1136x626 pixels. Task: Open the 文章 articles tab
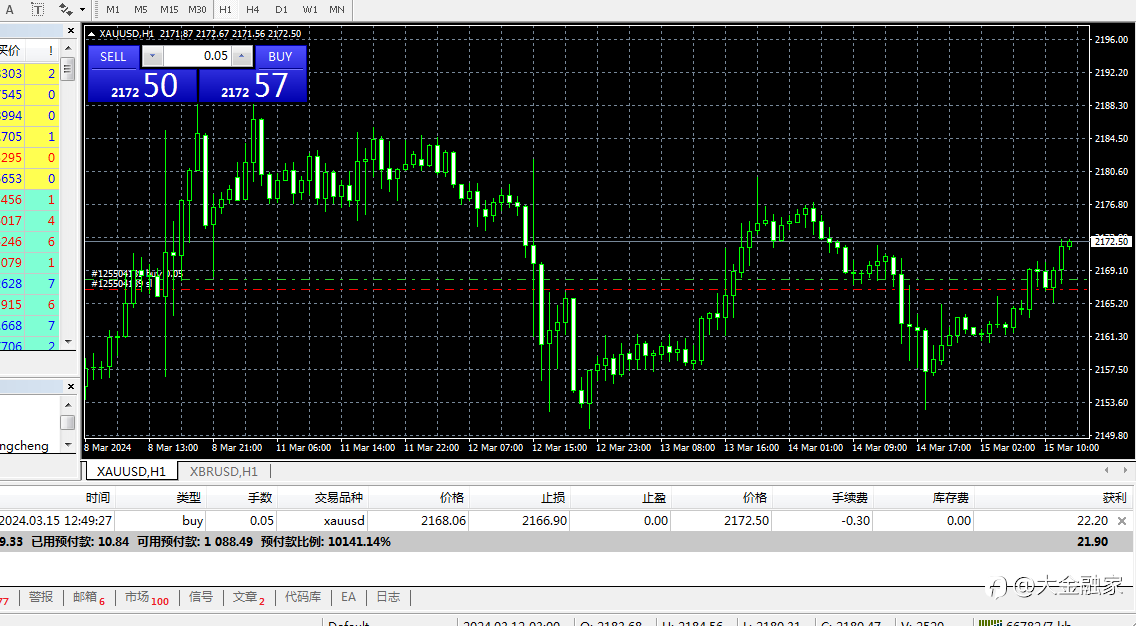(x=248, y=597)
